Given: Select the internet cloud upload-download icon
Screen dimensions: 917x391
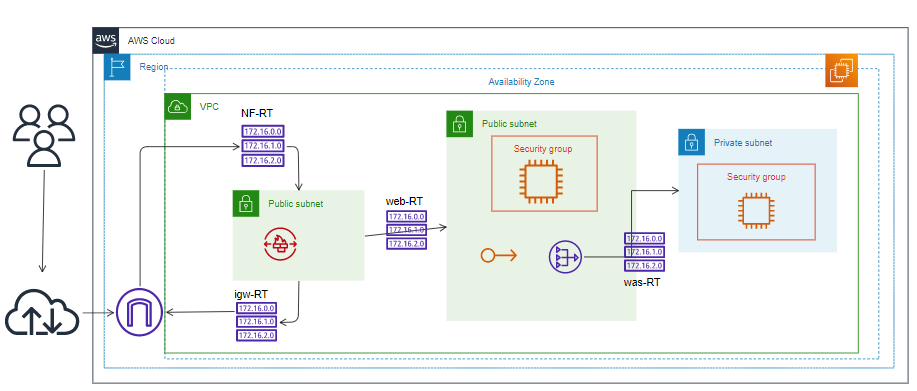Looking at the screenshot, I should click(42, 313).
